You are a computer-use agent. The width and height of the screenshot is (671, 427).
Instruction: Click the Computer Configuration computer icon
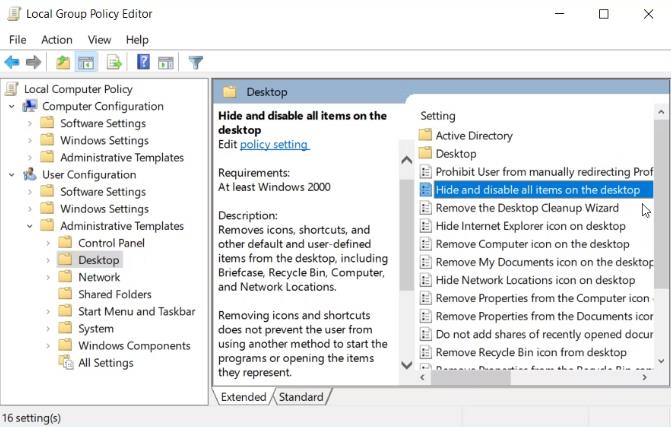[30, 106]
